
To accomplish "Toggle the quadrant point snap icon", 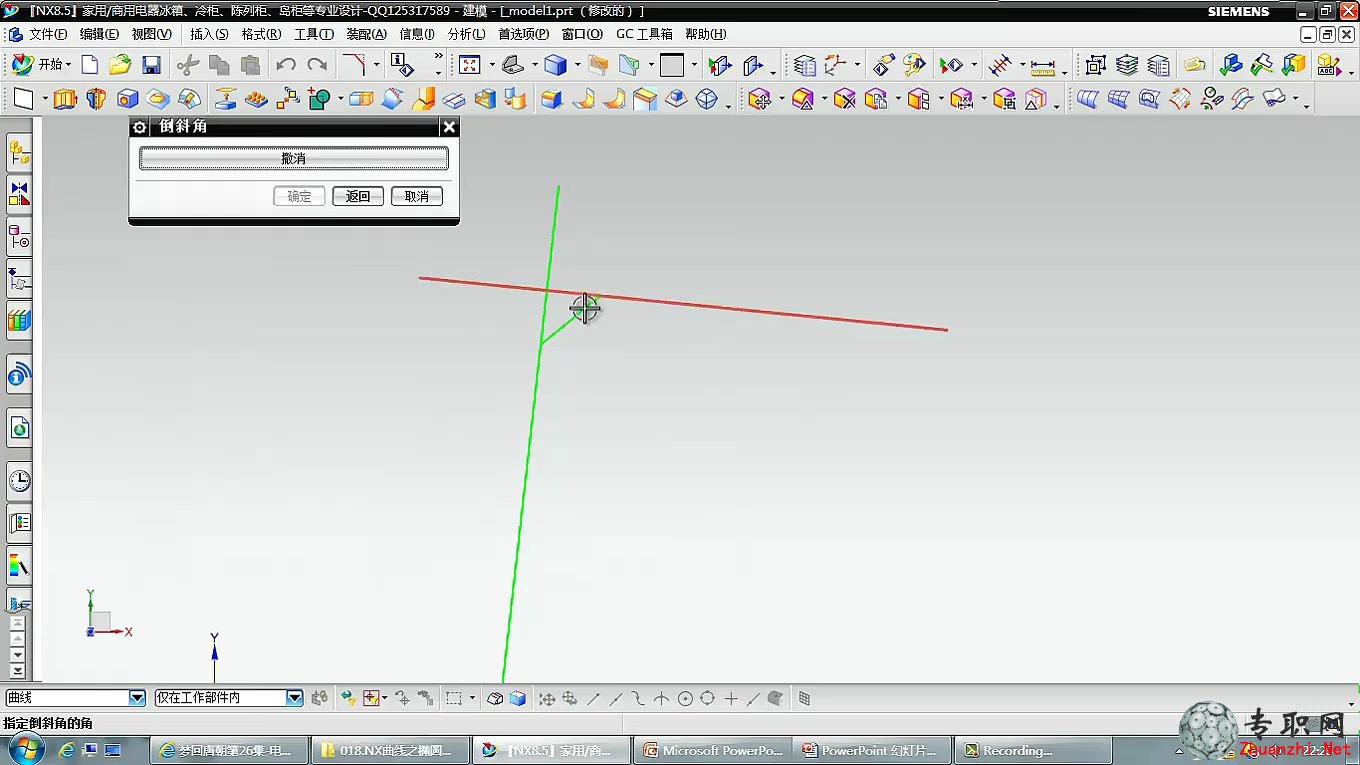I will point(708,699).
